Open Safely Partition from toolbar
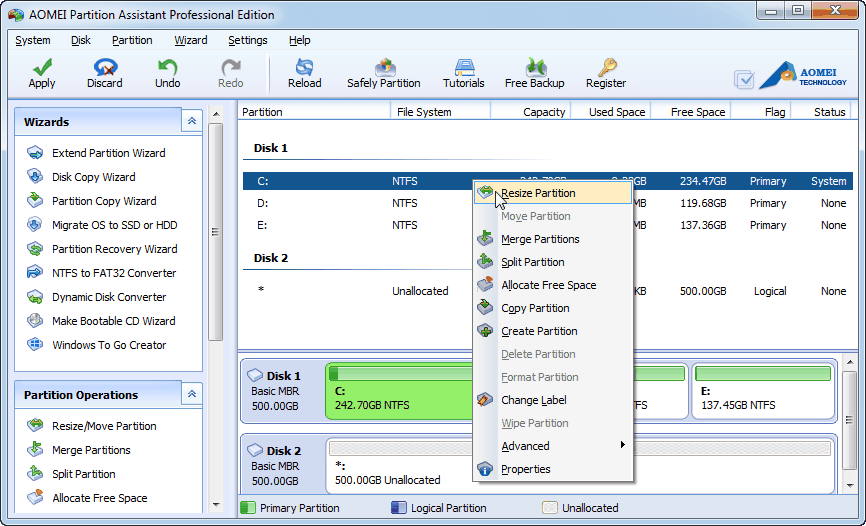866x526 pixels. point(384,73)
